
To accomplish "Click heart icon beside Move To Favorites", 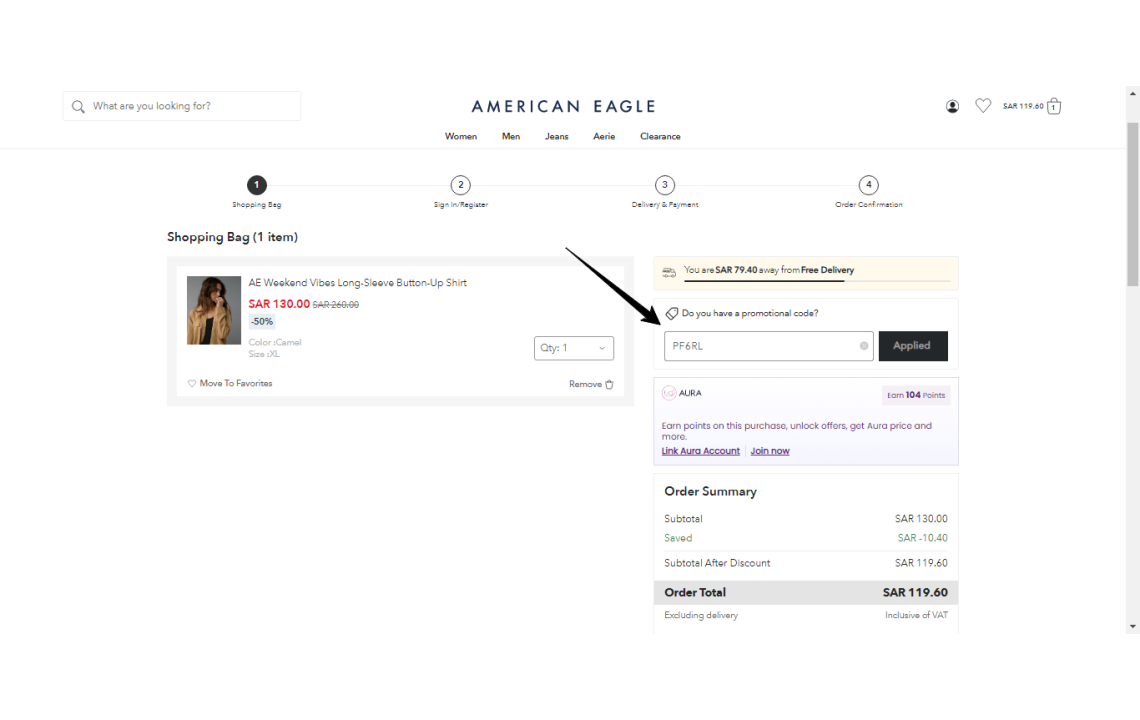I will click(192, 383).
